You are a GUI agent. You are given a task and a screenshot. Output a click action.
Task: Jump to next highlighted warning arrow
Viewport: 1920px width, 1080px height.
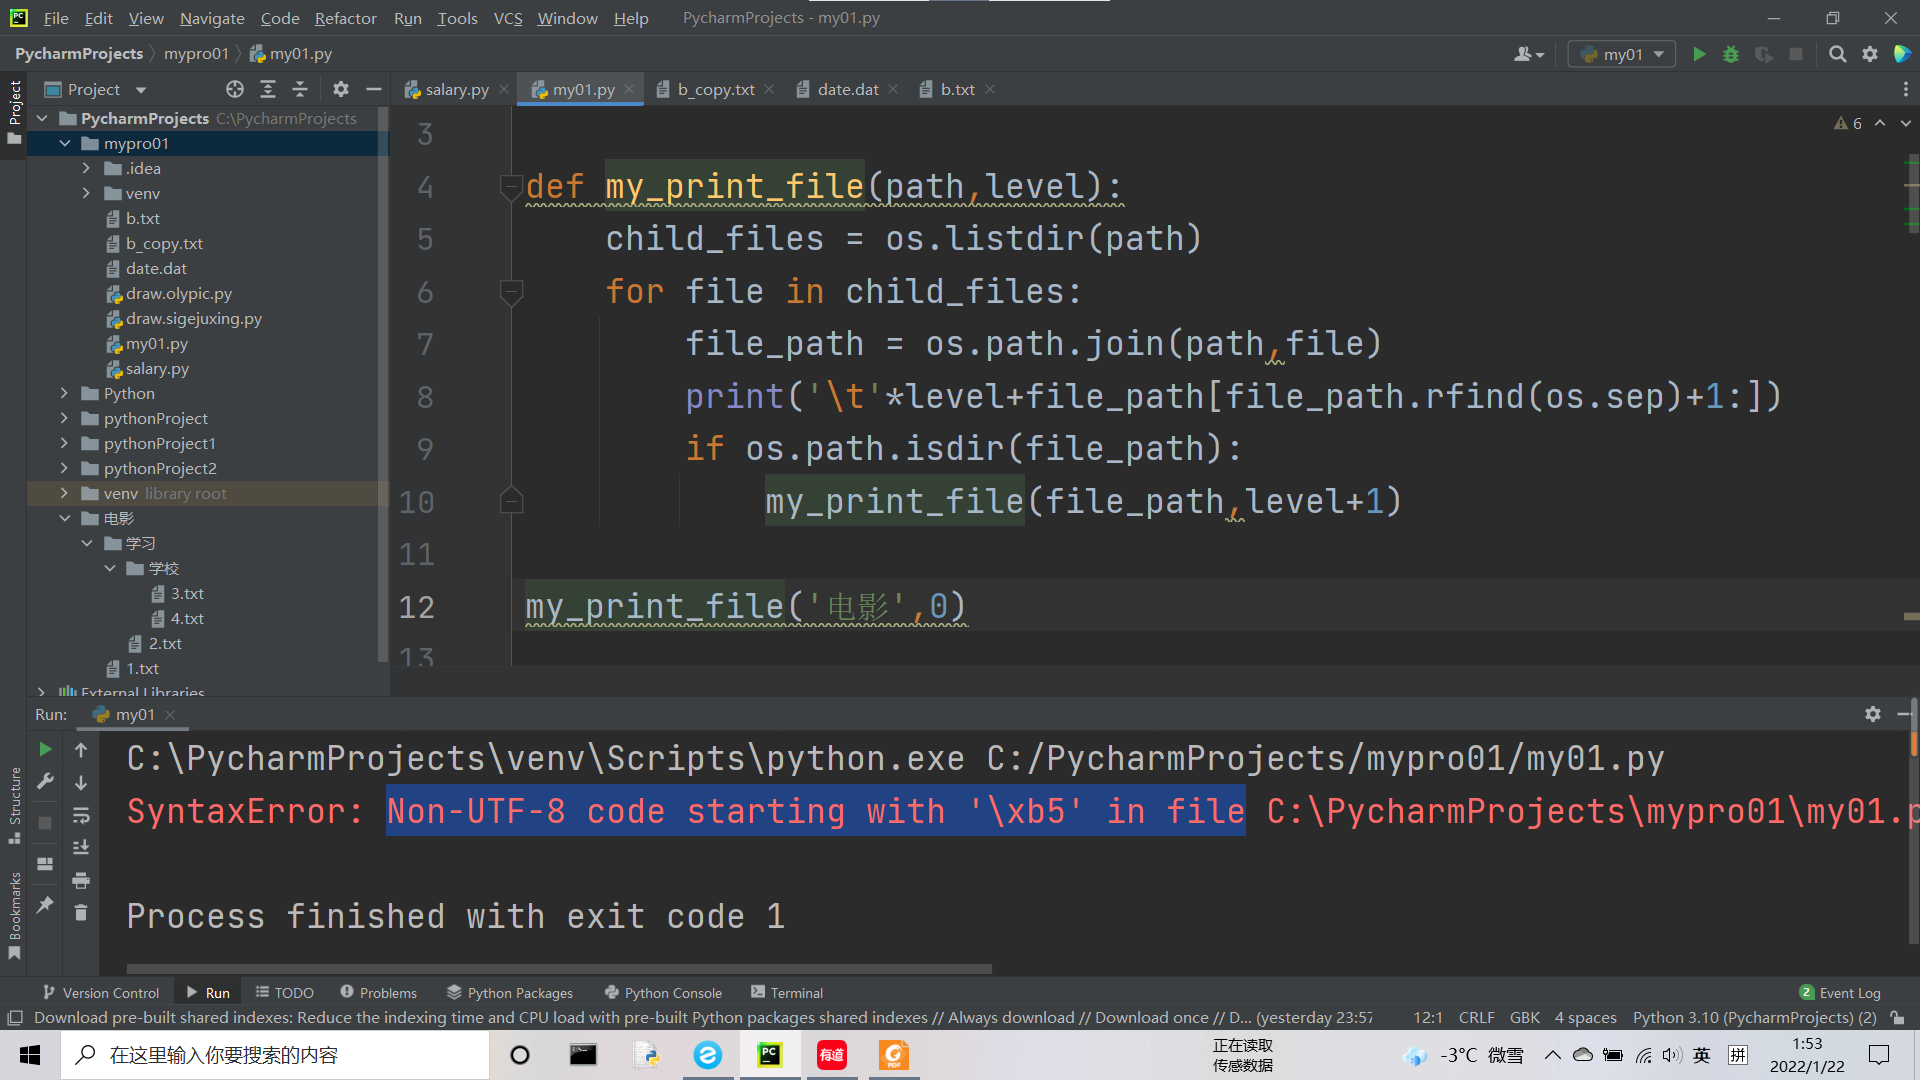tap(1905, 123)
